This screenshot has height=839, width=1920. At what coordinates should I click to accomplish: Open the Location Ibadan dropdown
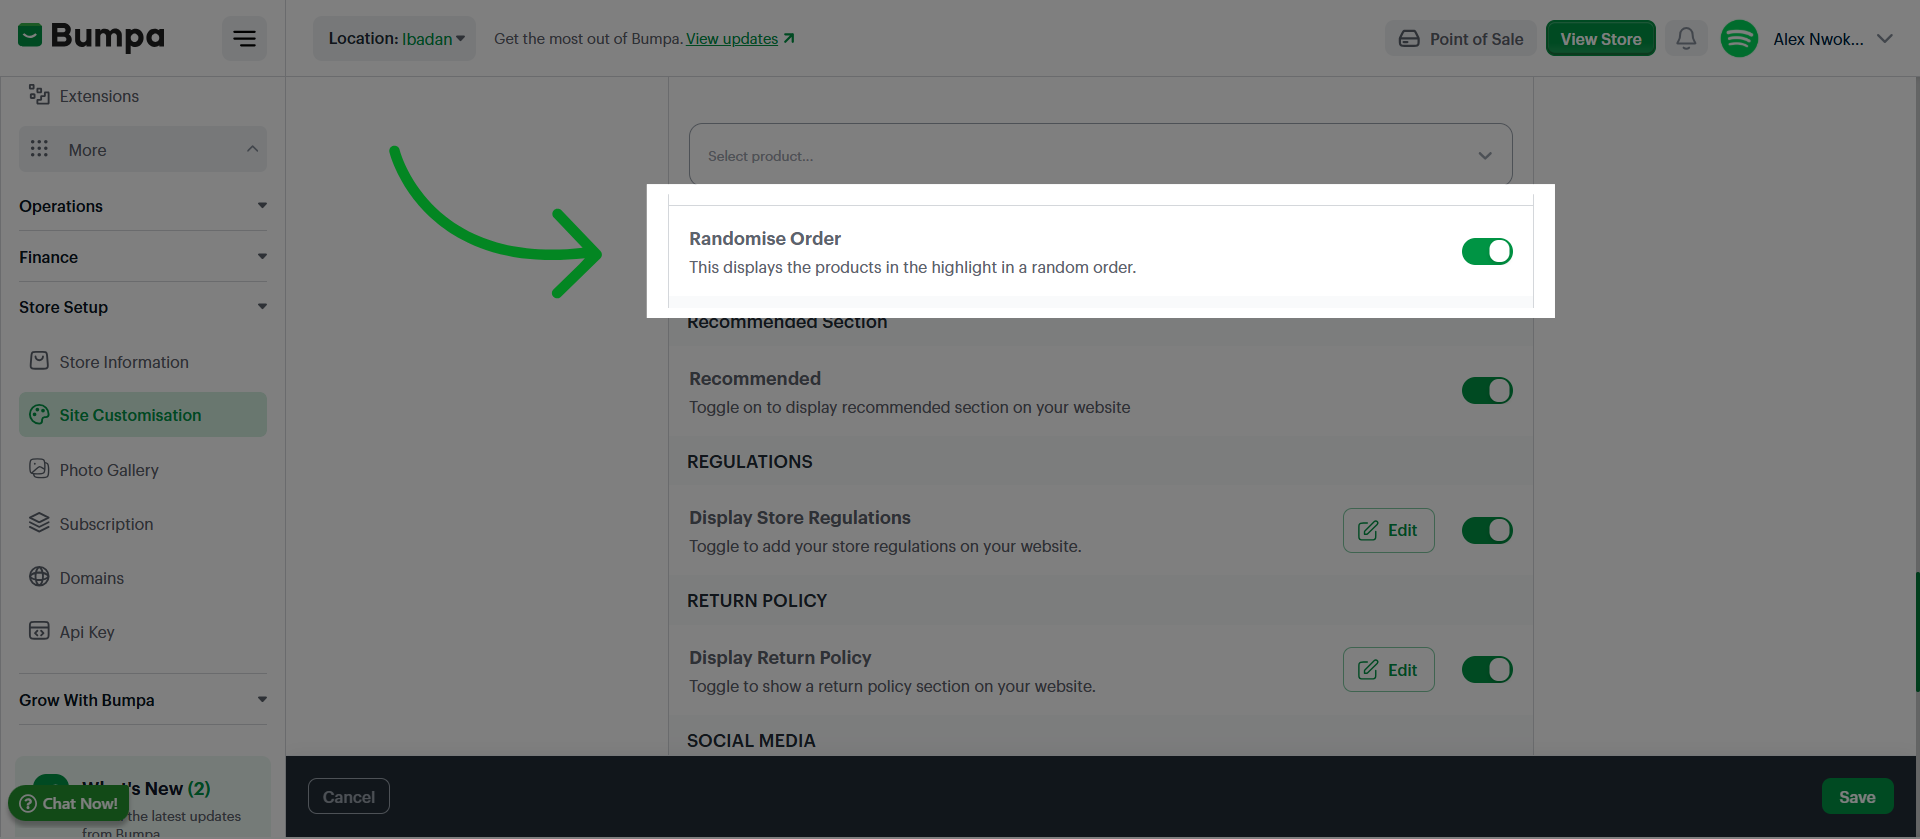(x=395, y=39)
